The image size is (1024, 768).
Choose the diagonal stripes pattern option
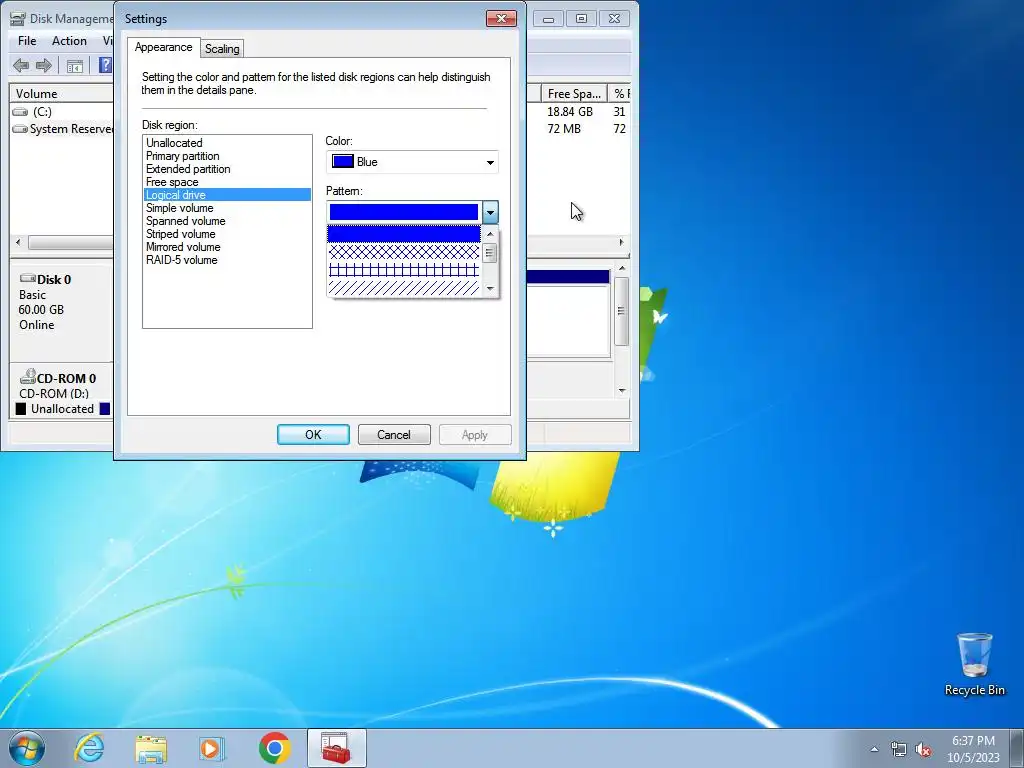(x=404, y=287)
